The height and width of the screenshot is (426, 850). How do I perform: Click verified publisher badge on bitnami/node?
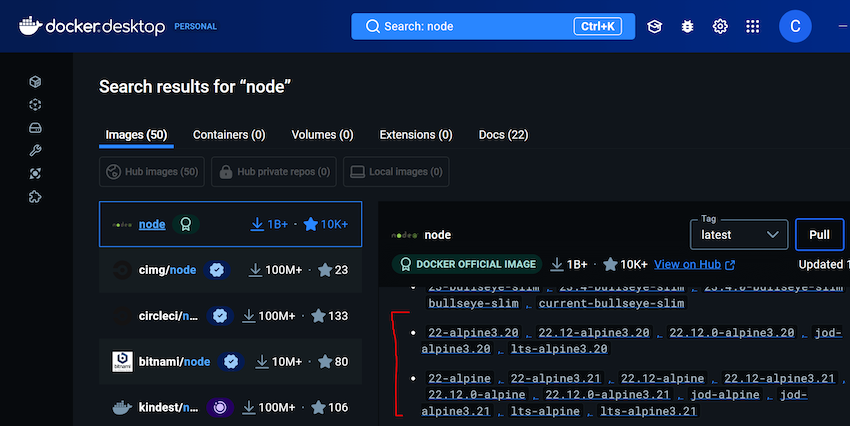231,362
